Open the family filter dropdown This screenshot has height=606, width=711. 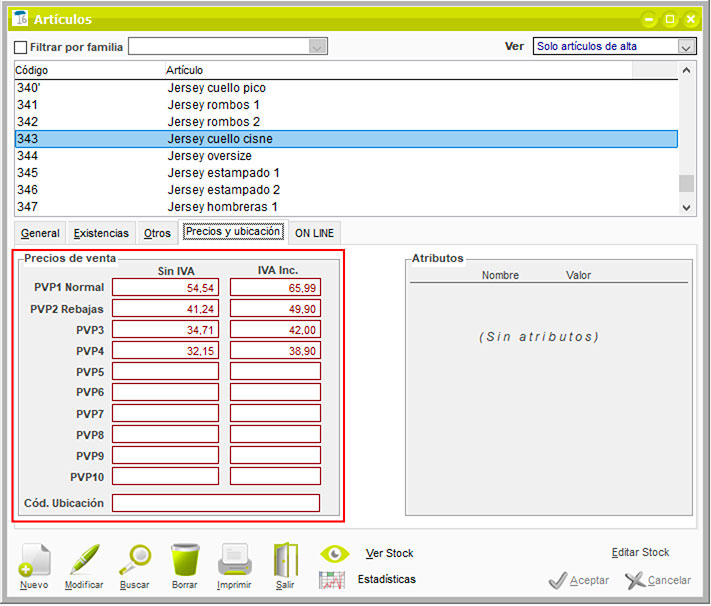coord(317,46)
